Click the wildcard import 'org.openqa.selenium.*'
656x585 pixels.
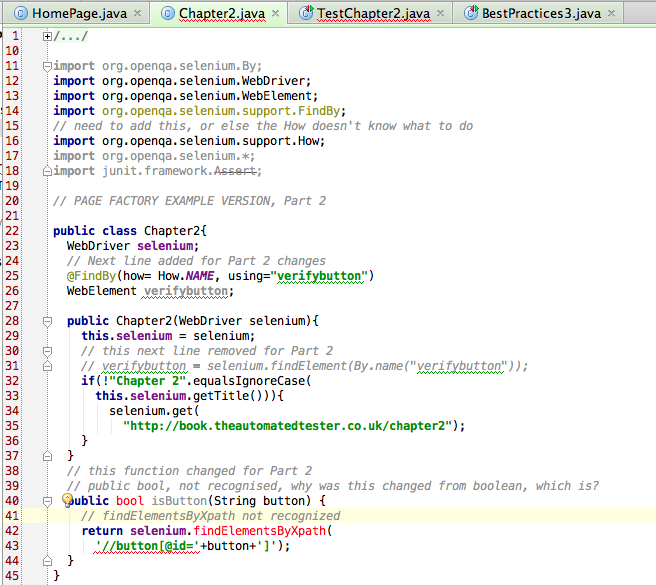(x=175, y=156)
